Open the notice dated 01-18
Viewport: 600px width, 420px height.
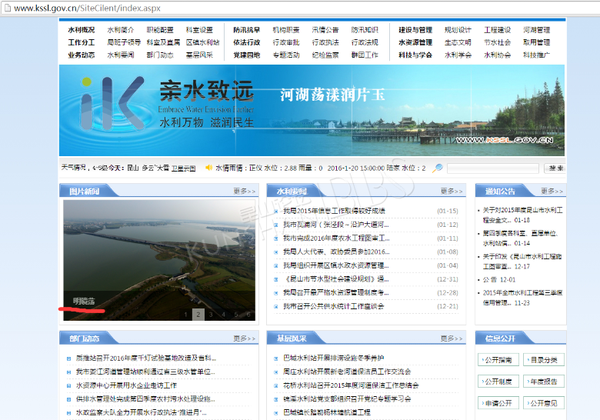[522, 215]
